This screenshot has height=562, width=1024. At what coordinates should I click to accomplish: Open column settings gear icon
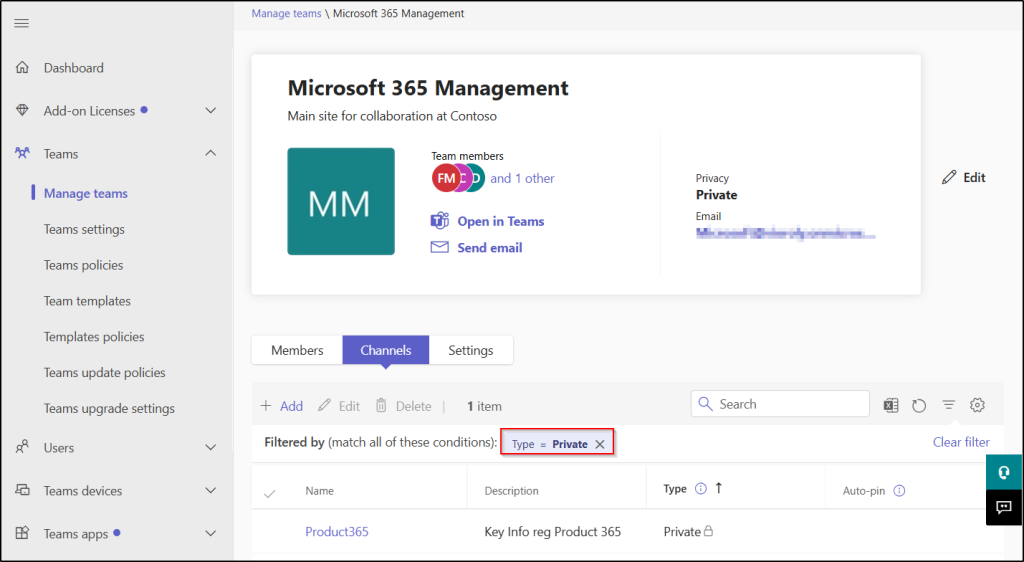click(977, 405)
